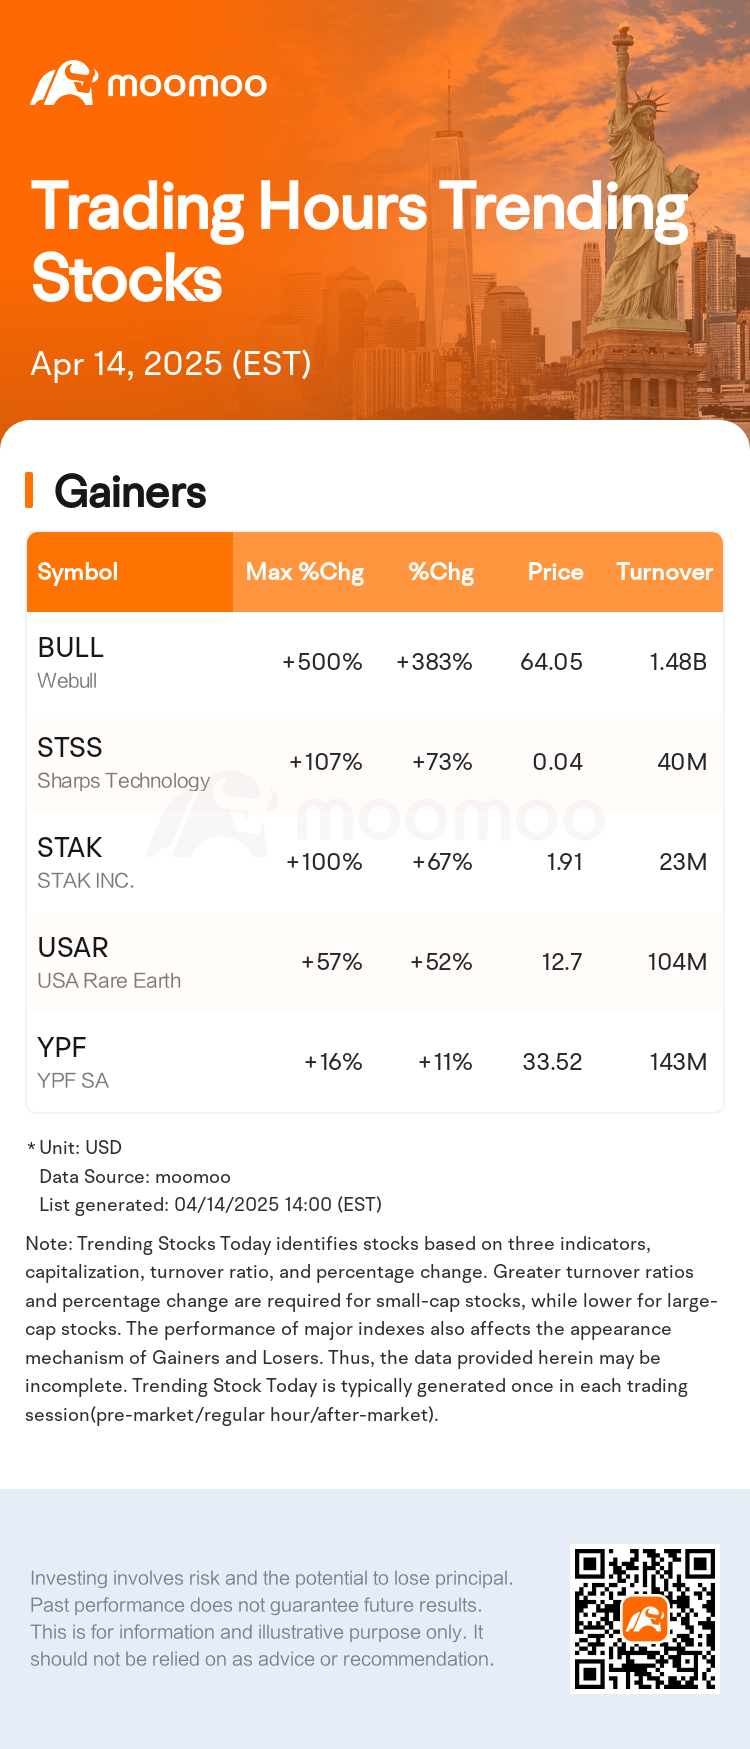
Task: Open the STSS Sharps Technology row
Action: point(375,762)
